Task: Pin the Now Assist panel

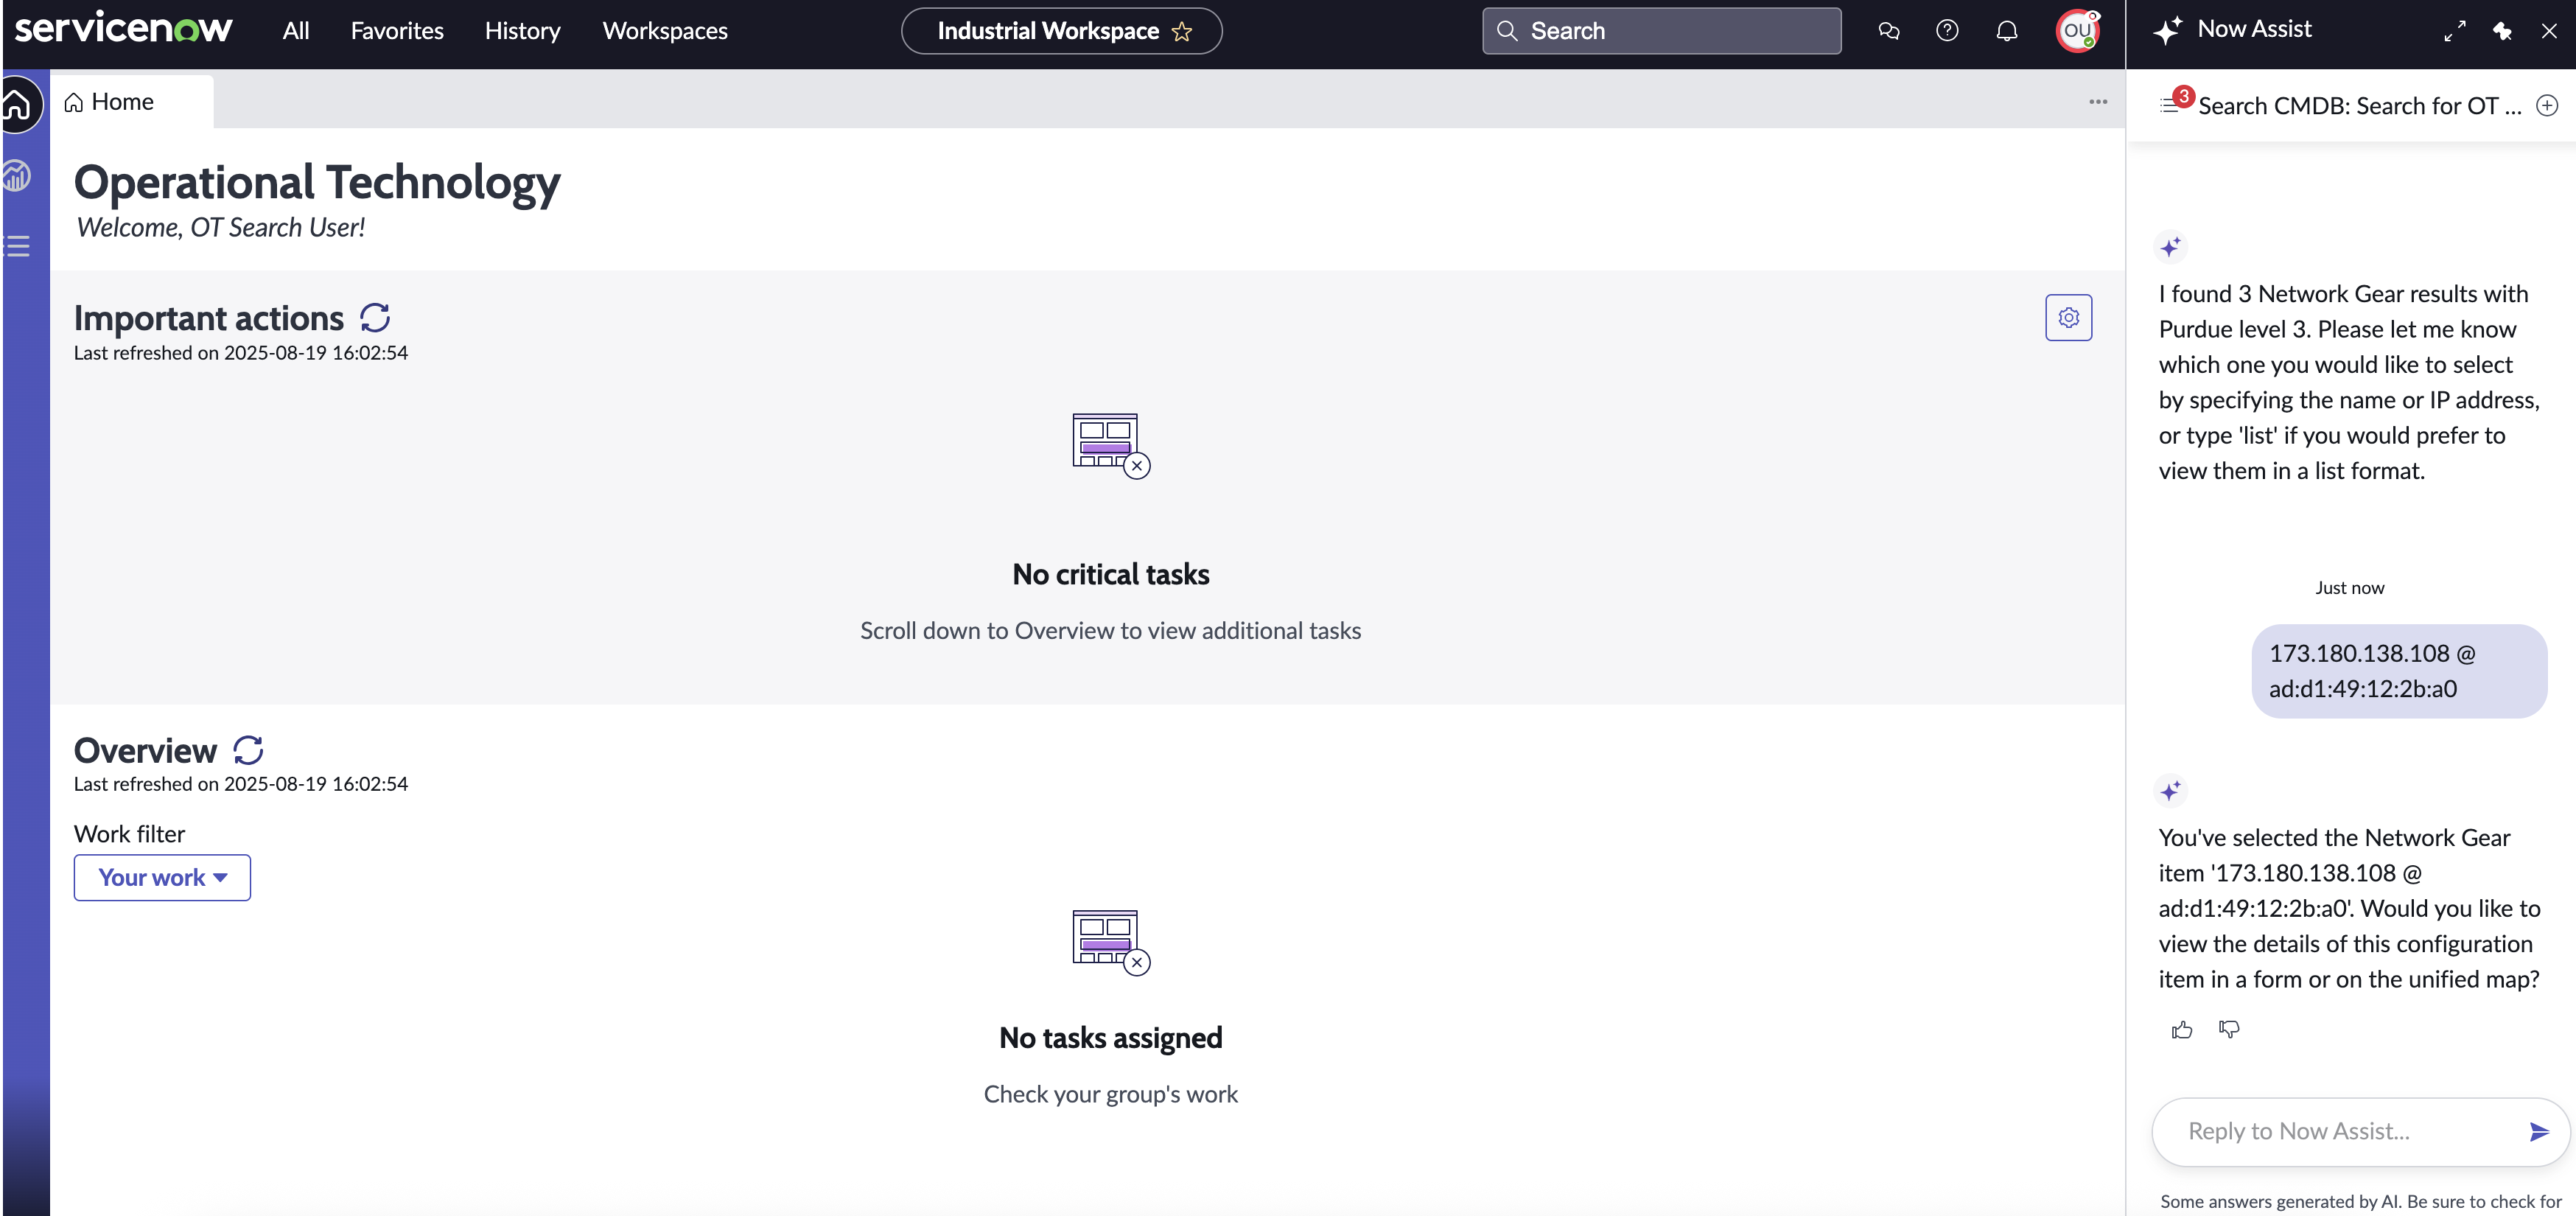Action: click(2503, 31)
